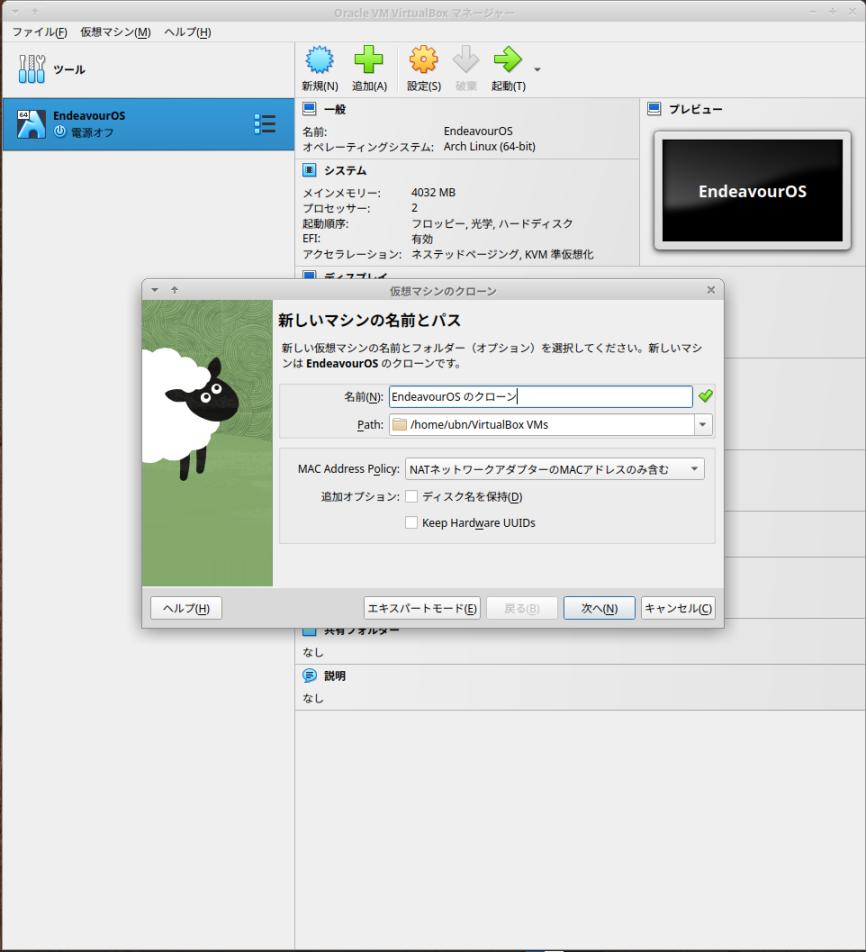Start the VM with 起動(T) arrow

[x=508, y=60]
